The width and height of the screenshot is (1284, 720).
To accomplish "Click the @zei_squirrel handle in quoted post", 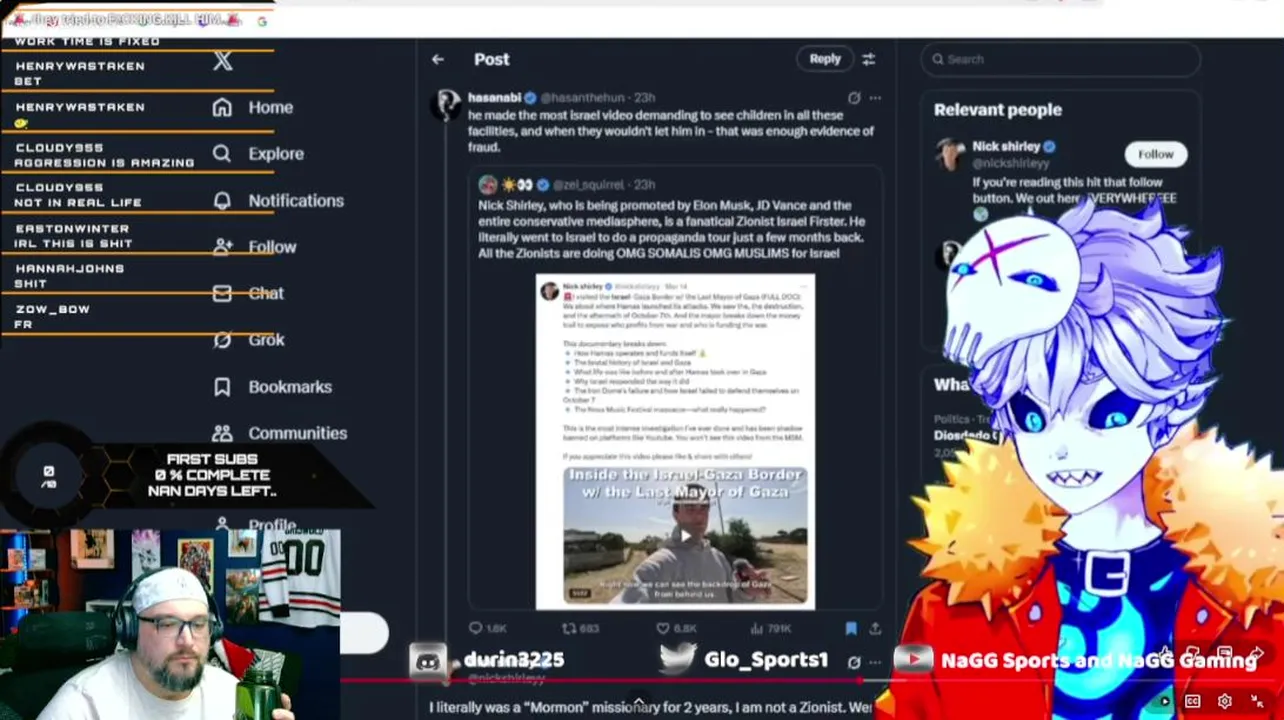I will point(589,184).
